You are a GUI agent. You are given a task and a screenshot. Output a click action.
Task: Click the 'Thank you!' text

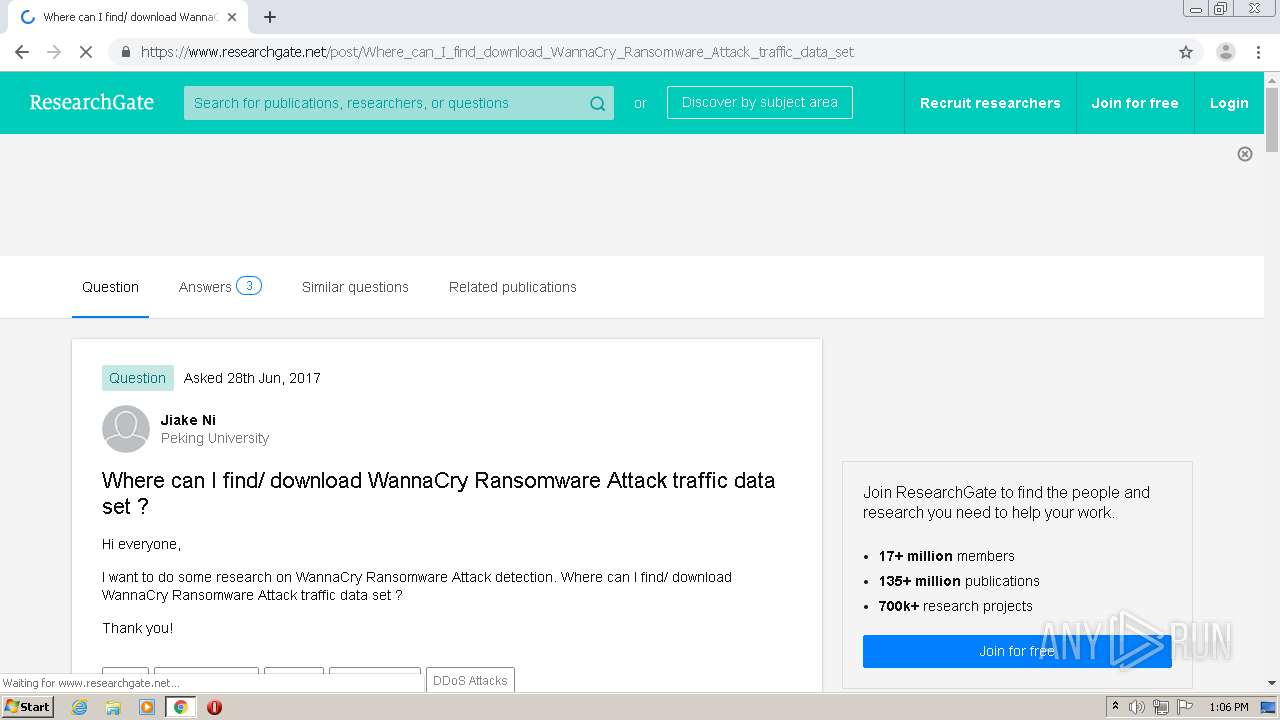[x=138, y=628]
